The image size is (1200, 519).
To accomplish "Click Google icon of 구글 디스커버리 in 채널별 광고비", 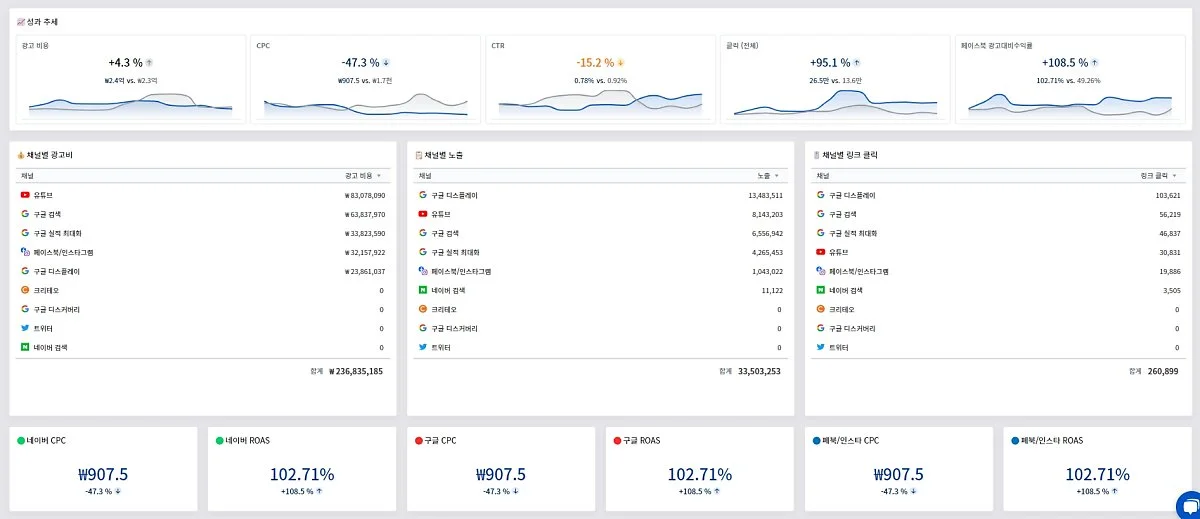I will coord(25,309).
